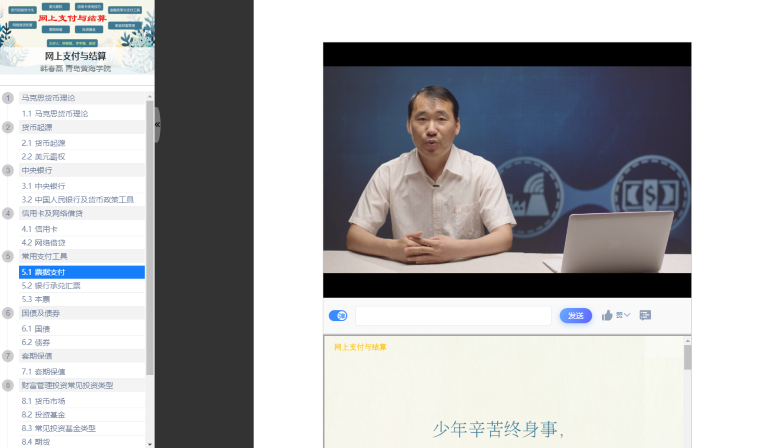Click the thumbs-up like icon

click(x=607, y=315)
